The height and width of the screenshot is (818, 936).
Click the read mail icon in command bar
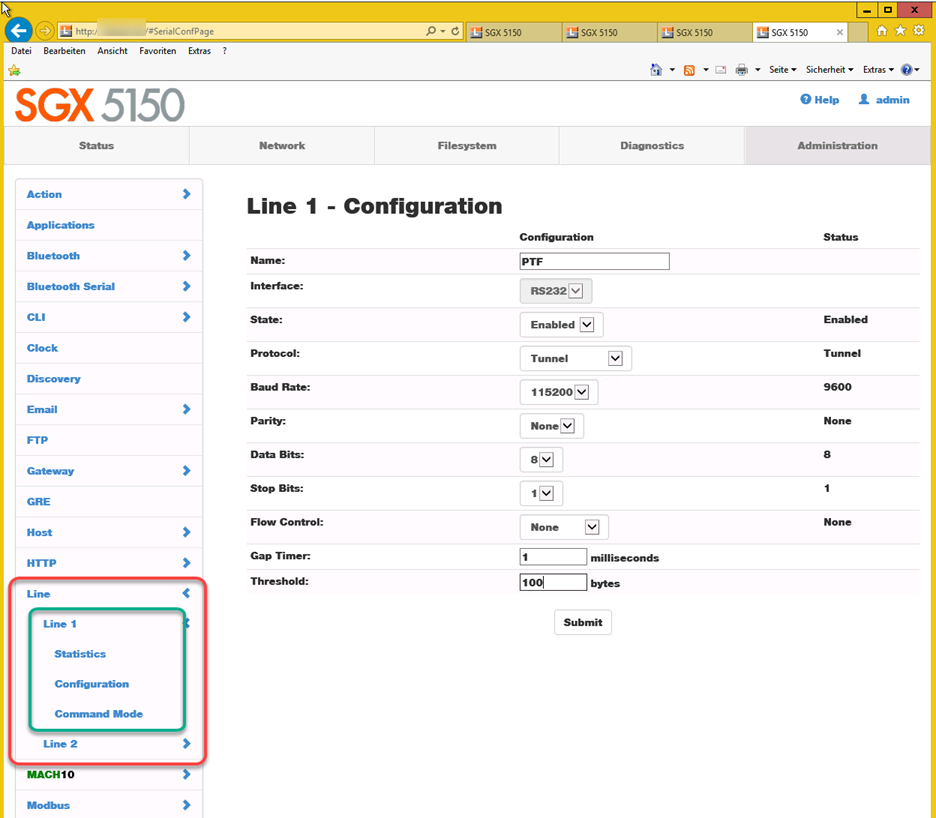coord(721,70)
